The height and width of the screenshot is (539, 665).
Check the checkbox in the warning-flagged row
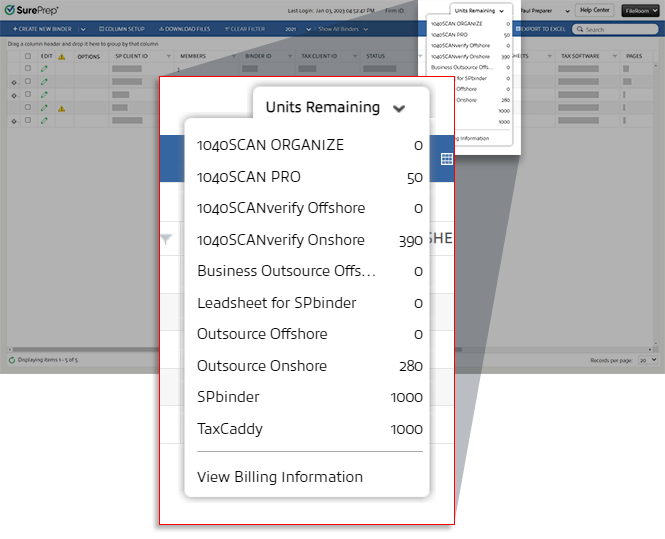click(28, 107)
